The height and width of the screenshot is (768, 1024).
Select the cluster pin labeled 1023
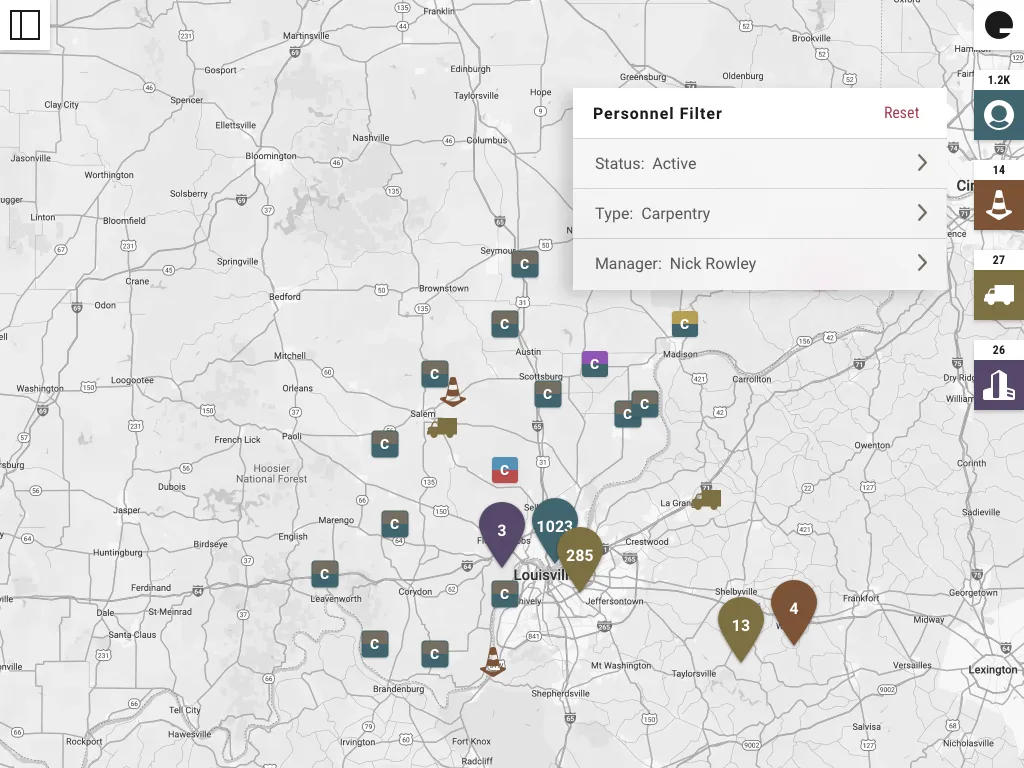coord(554,525)
